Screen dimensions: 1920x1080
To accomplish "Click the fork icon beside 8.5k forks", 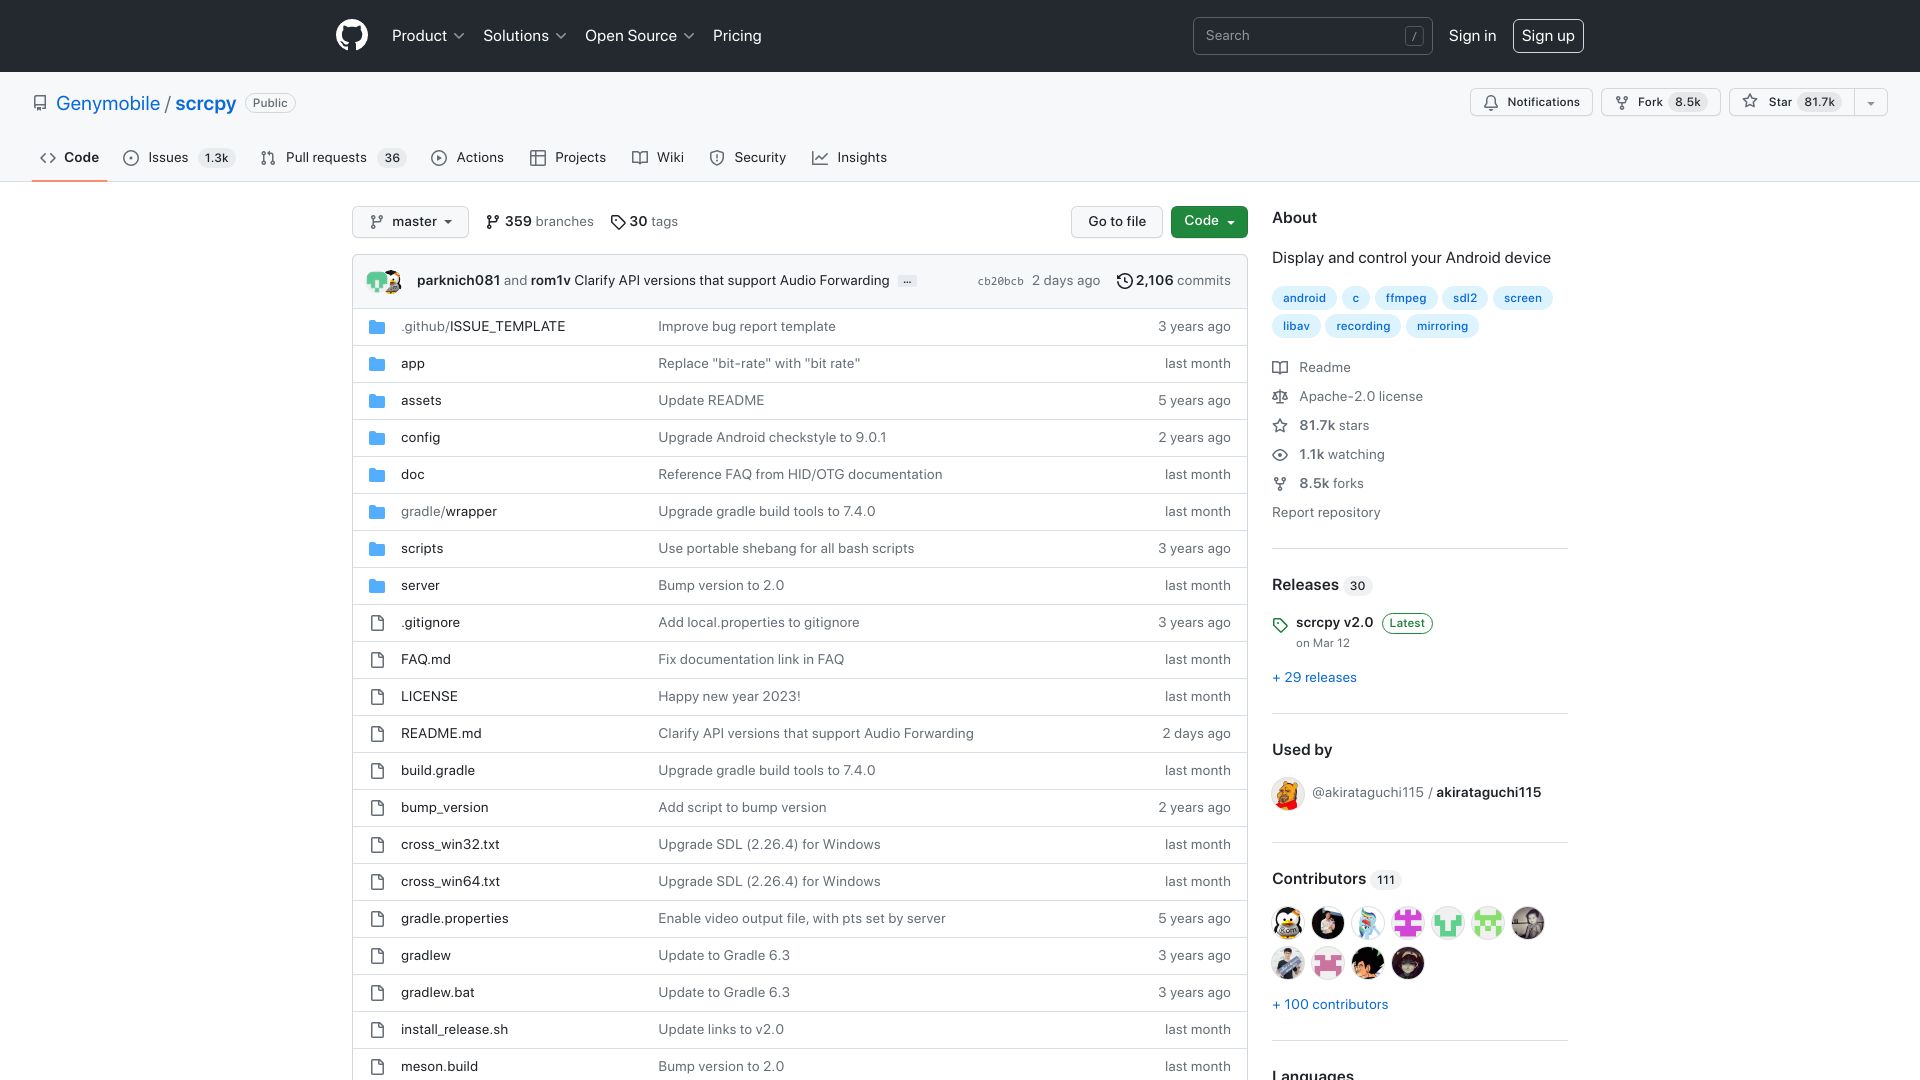I will coord(1280,484).
